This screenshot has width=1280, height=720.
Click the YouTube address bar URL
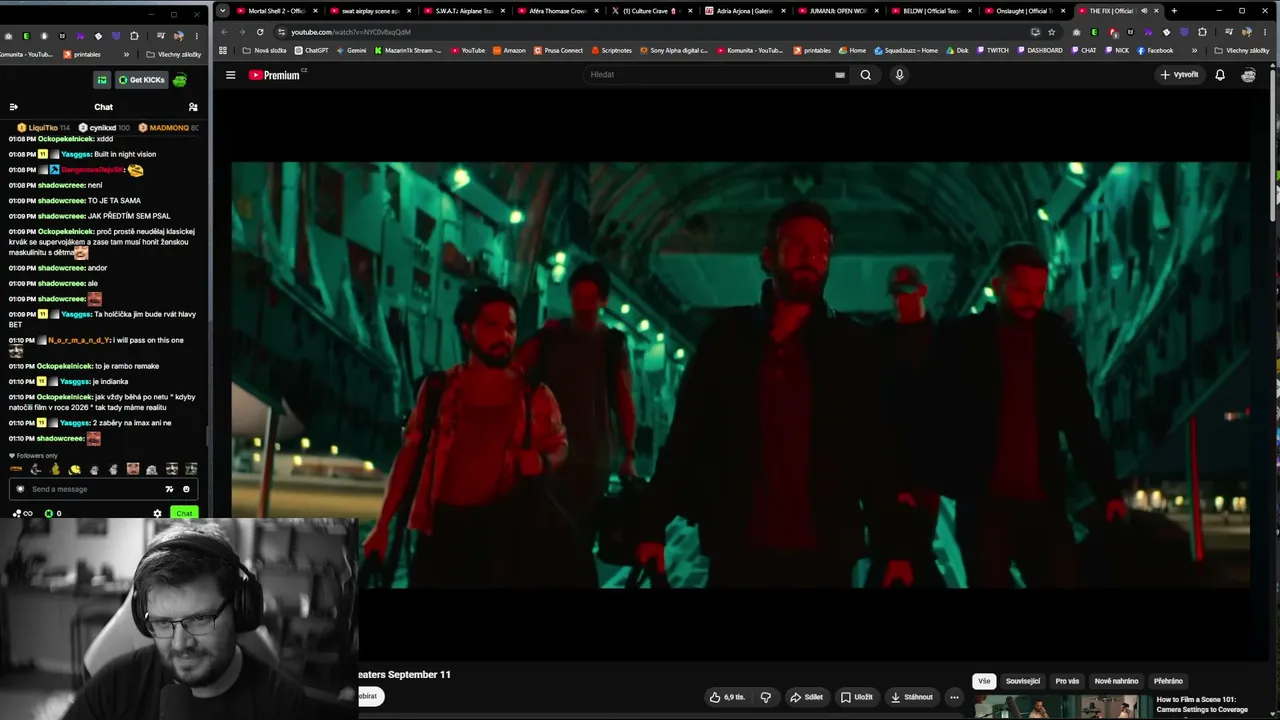(x=351, y=32)
